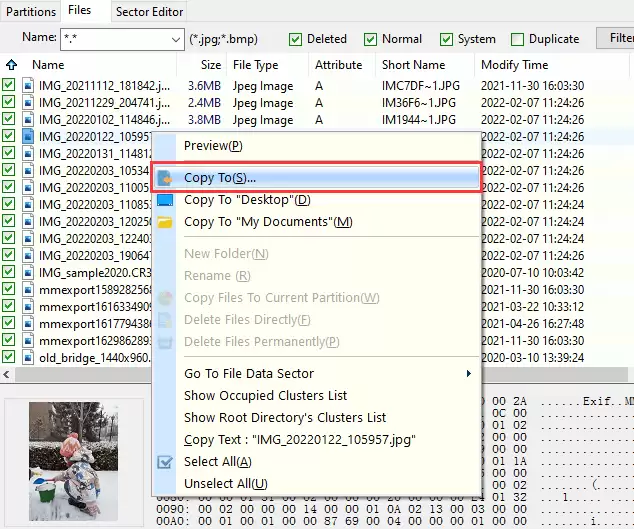Click Show Occupied Clusters List
The image size is (634, 529).
click(265, 396)
